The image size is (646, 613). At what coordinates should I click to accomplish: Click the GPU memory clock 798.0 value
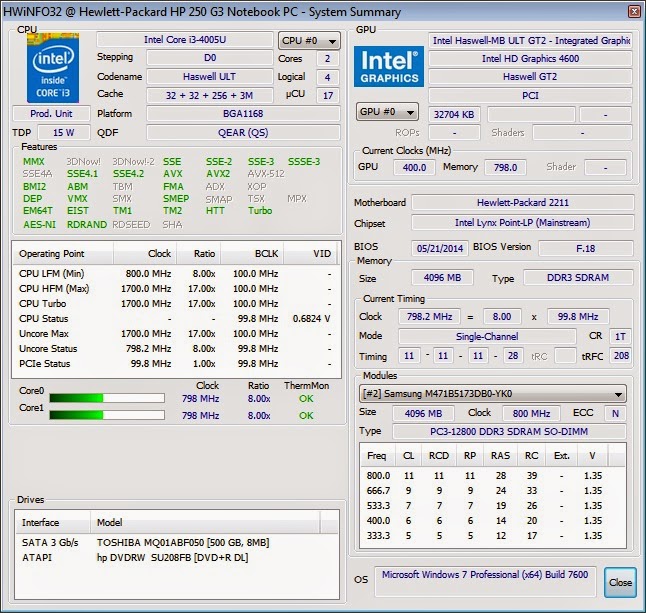tap(505, 167)
